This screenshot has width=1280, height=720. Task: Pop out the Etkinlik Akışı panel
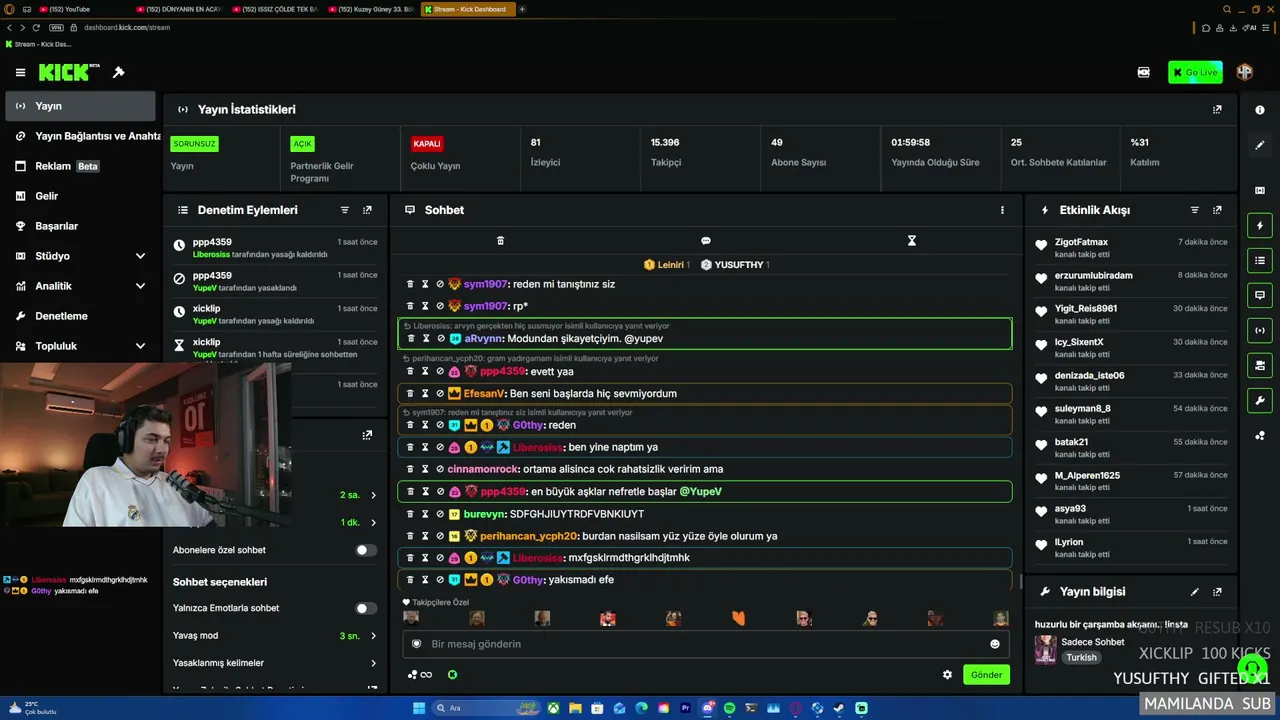pyautogui.click(x=1217, y=210)
